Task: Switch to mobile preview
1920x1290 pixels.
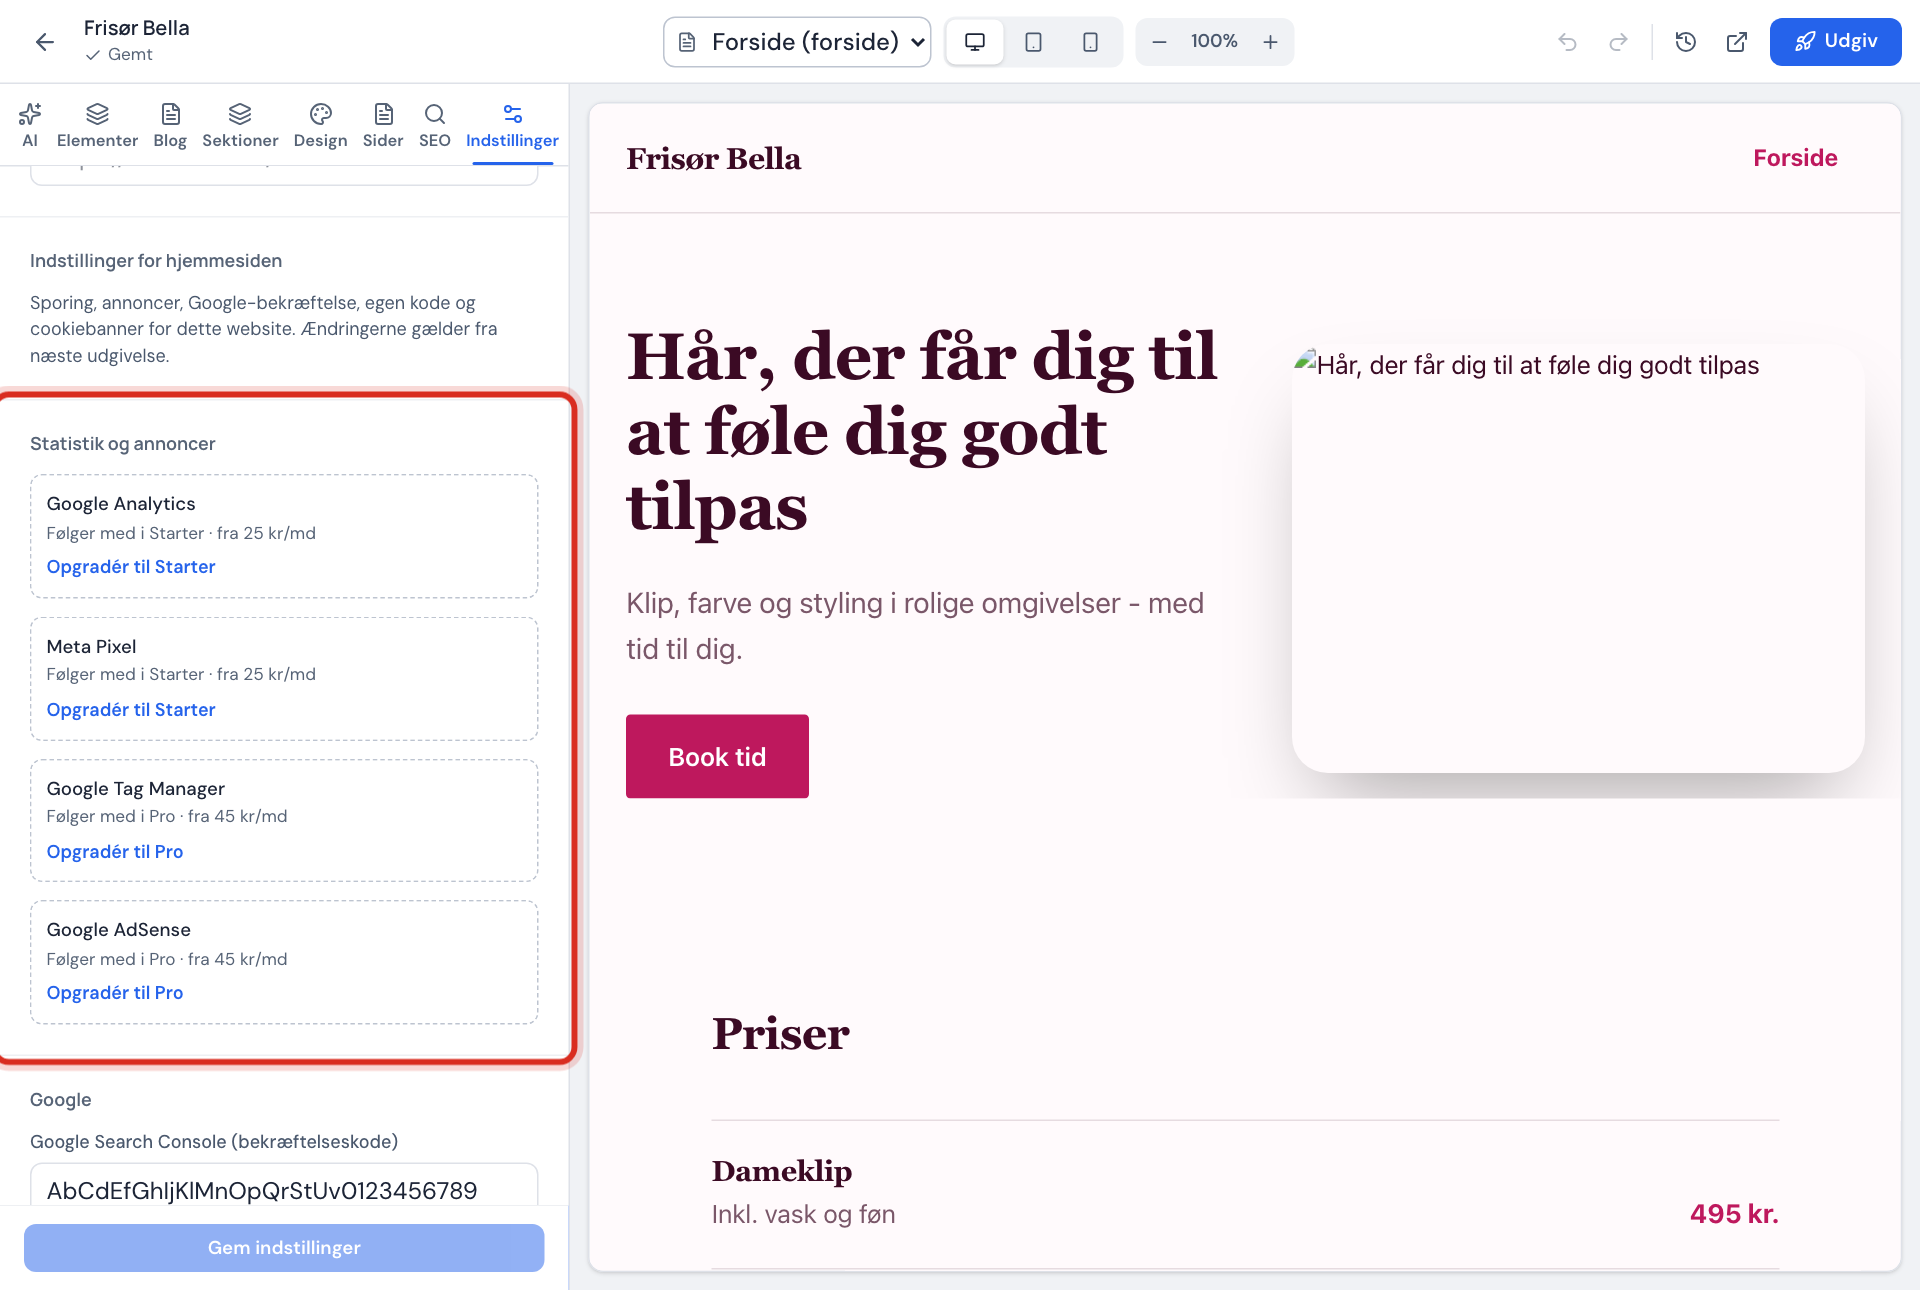Action: point(1090,42)
